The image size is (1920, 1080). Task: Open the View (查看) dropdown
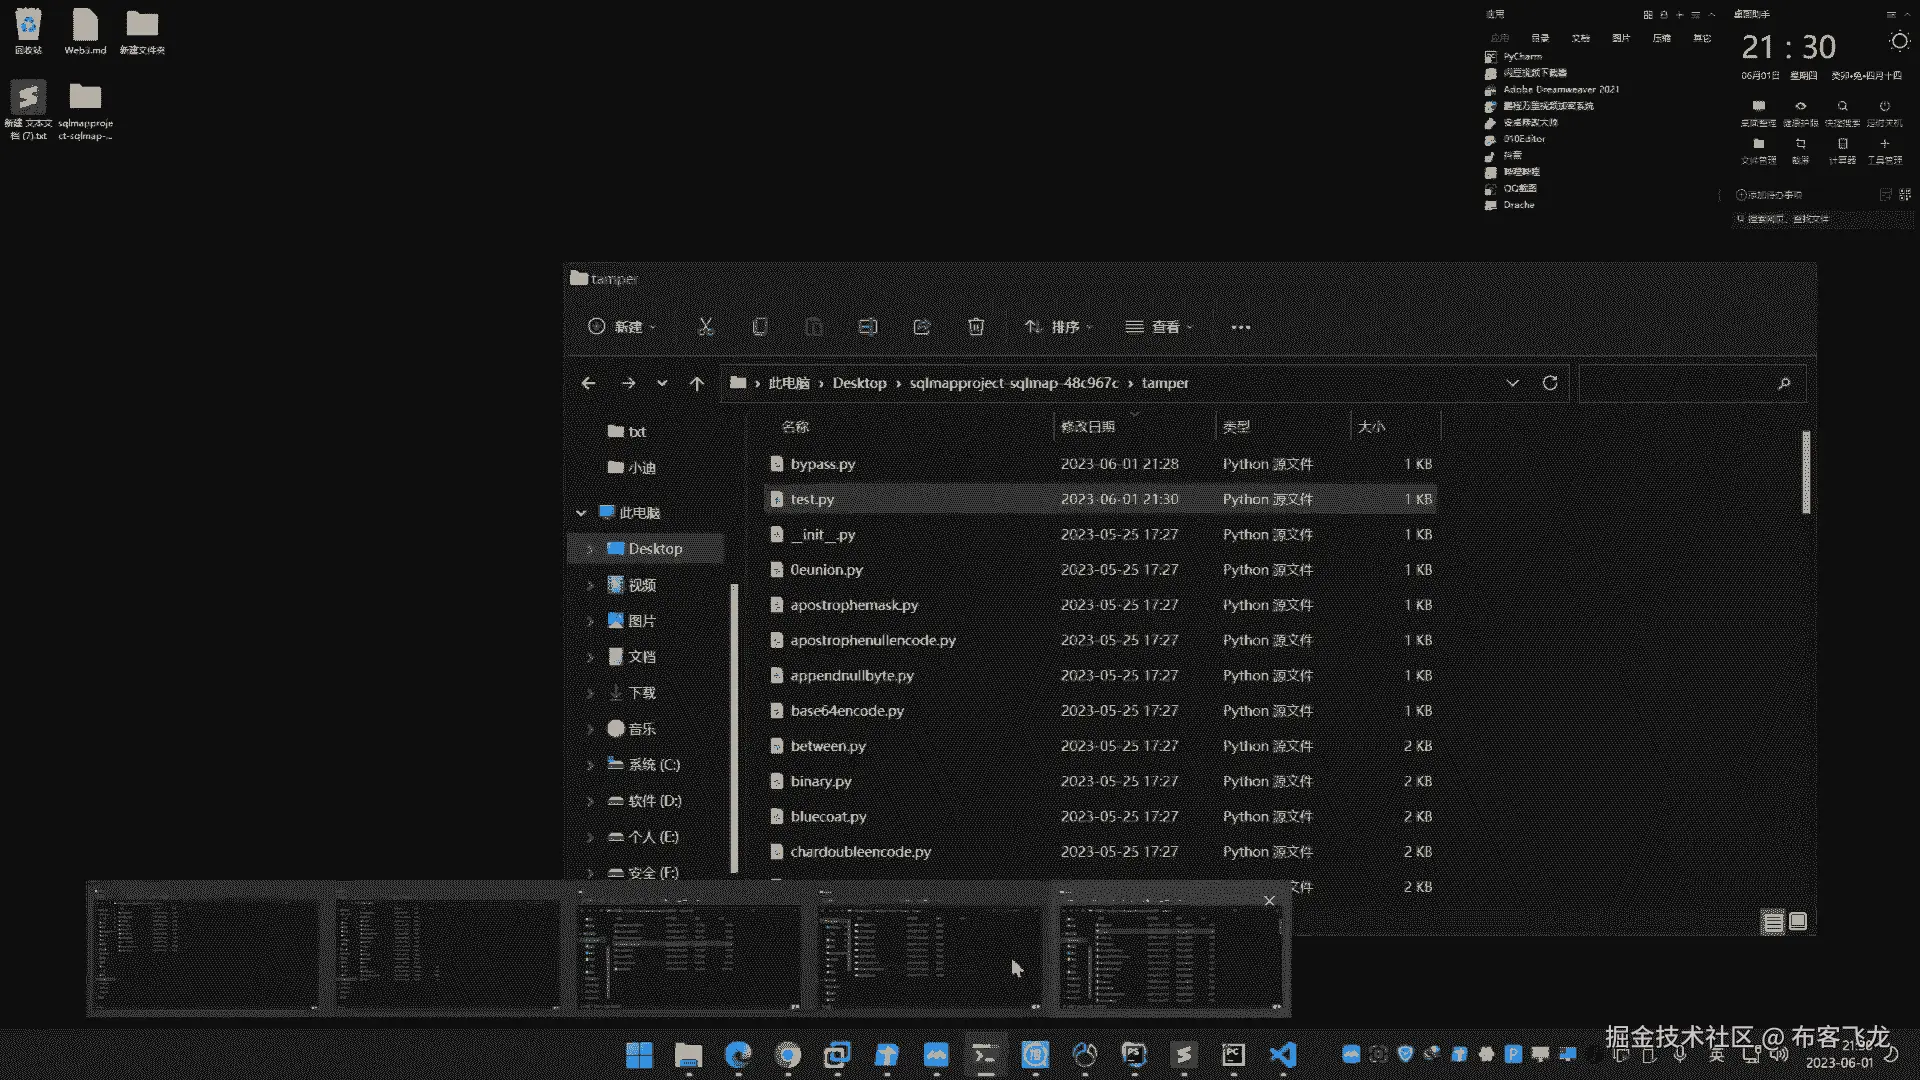(1159, 327)
